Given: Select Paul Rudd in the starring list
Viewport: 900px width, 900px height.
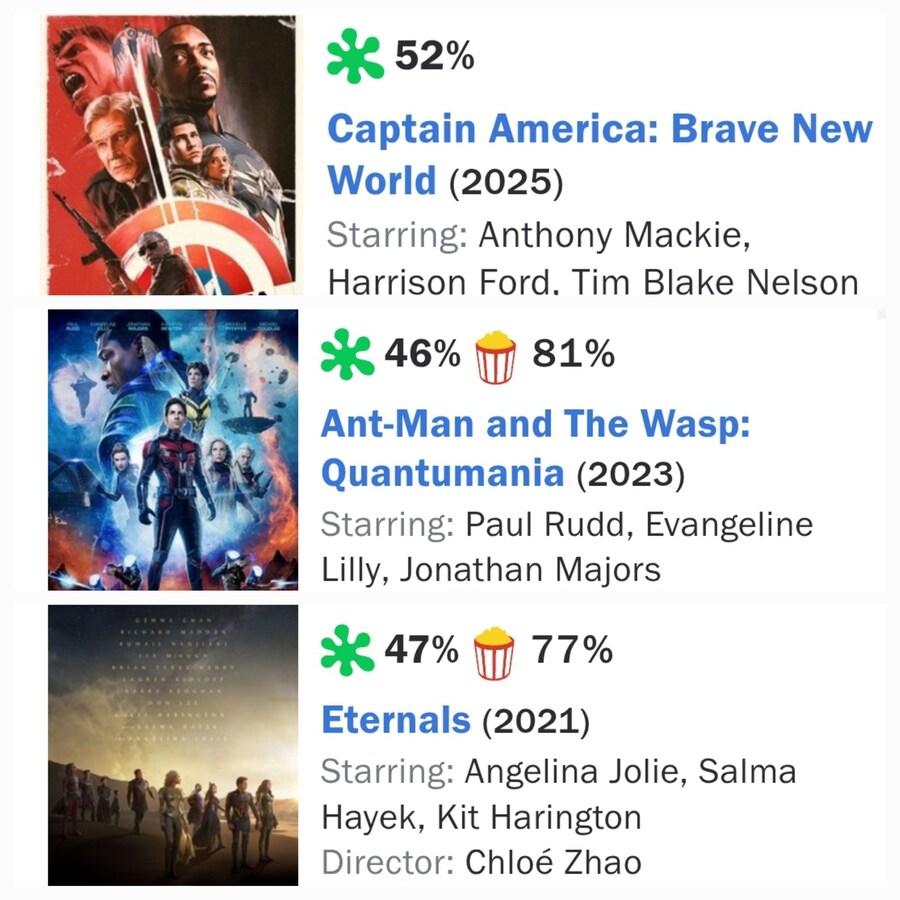Looking at the screenshot, I should click(x=545, y=523).
